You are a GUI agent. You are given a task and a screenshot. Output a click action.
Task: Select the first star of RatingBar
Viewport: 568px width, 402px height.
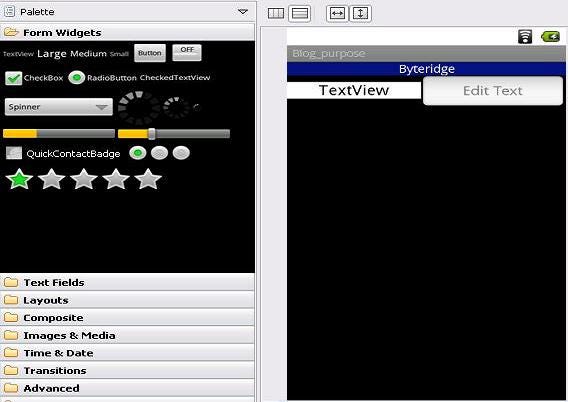point(19,179)
